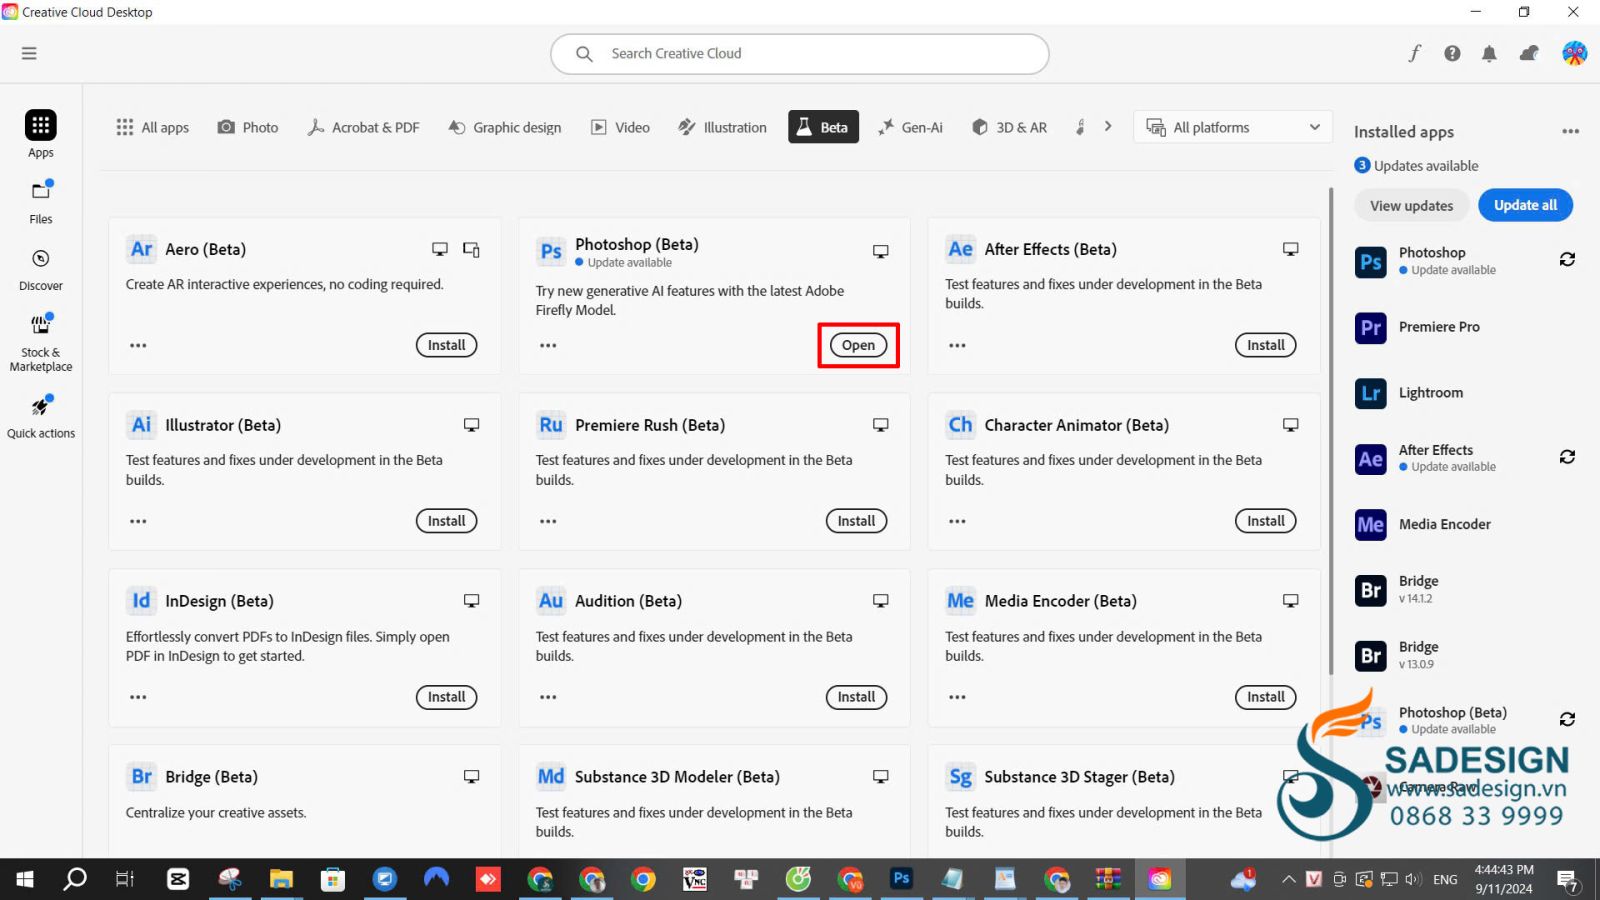The height and width of the screenshot is (900, 1600).
Task: Install Character Animator (Beta)
Action: [x=1265, y=521]
